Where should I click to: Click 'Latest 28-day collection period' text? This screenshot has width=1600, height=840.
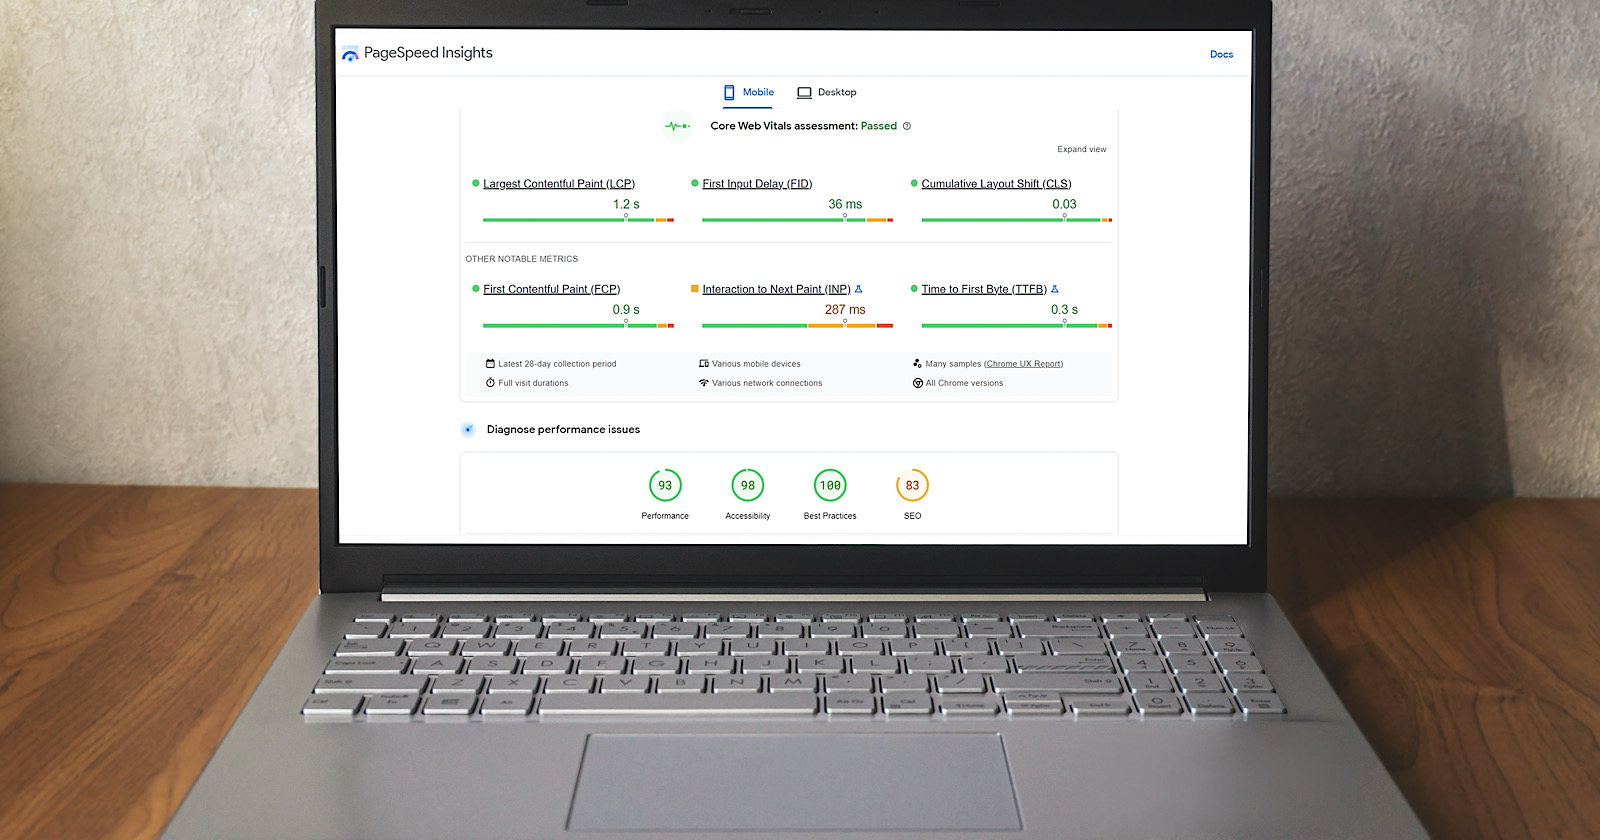pyautogui.click(x=557, y=364)
